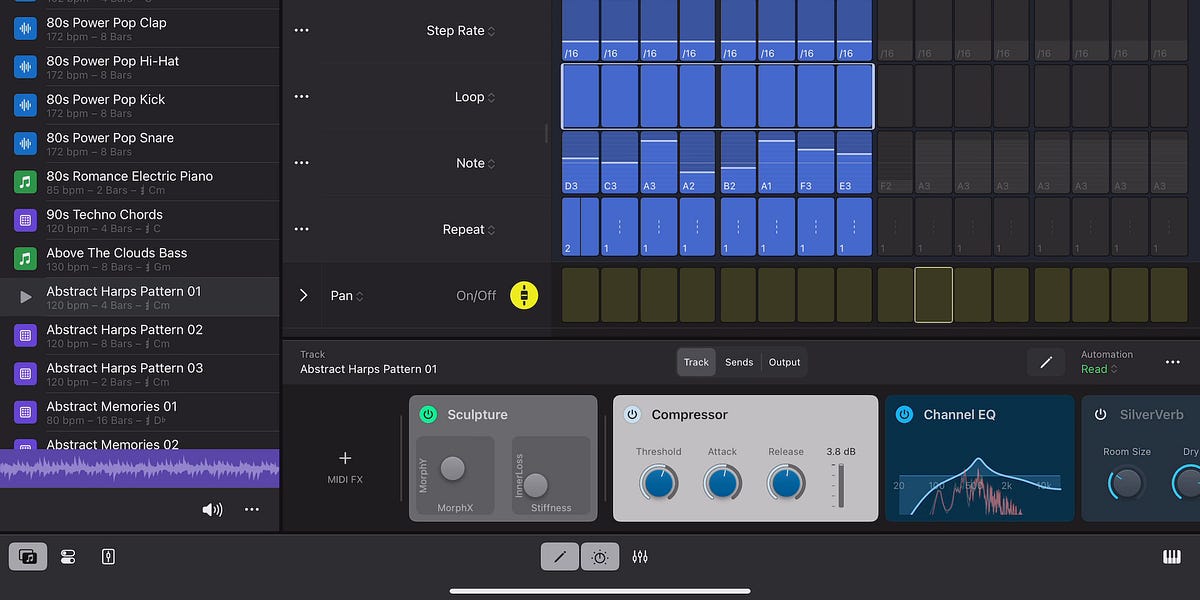
Task: Click the Sculpture Stiffness pad
Action: 550,475
